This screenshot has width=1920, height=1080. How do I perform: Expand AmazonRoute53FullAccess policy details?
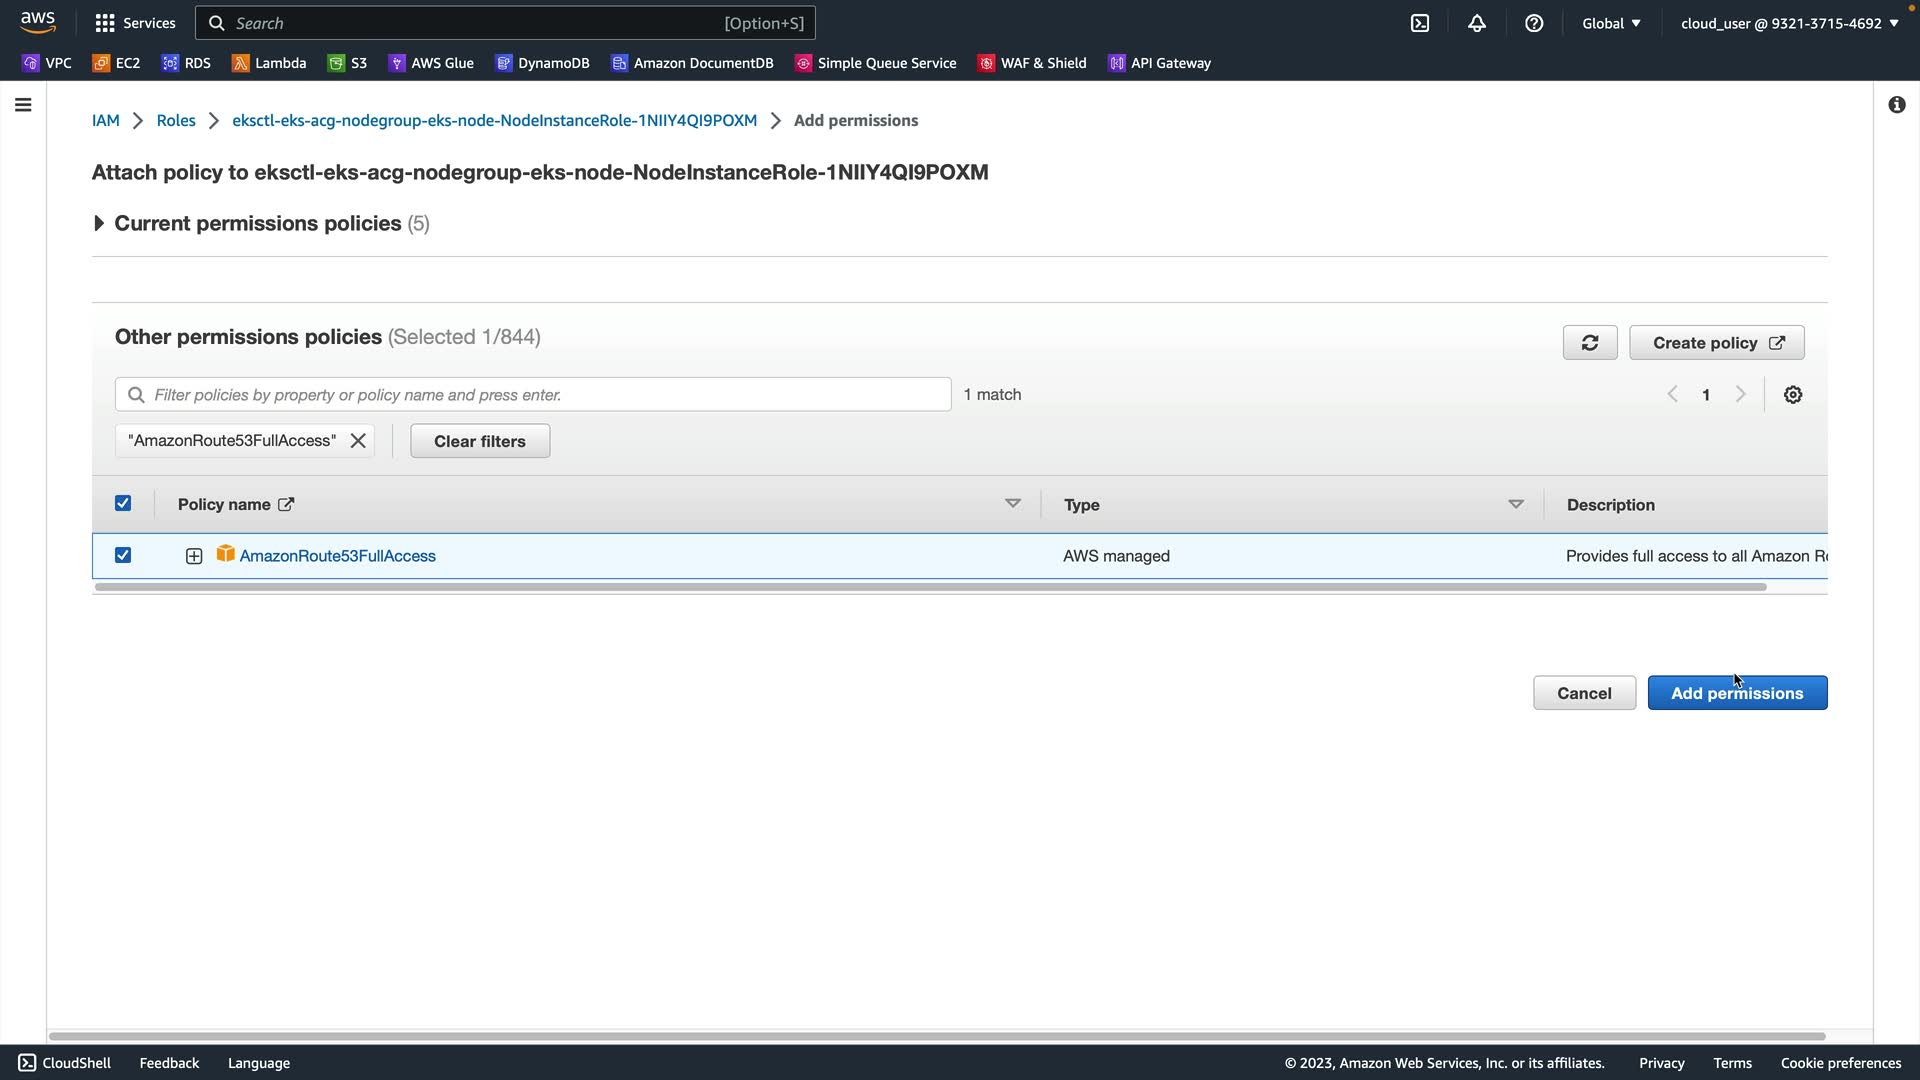pyautogui.click(x=194, y=556)
